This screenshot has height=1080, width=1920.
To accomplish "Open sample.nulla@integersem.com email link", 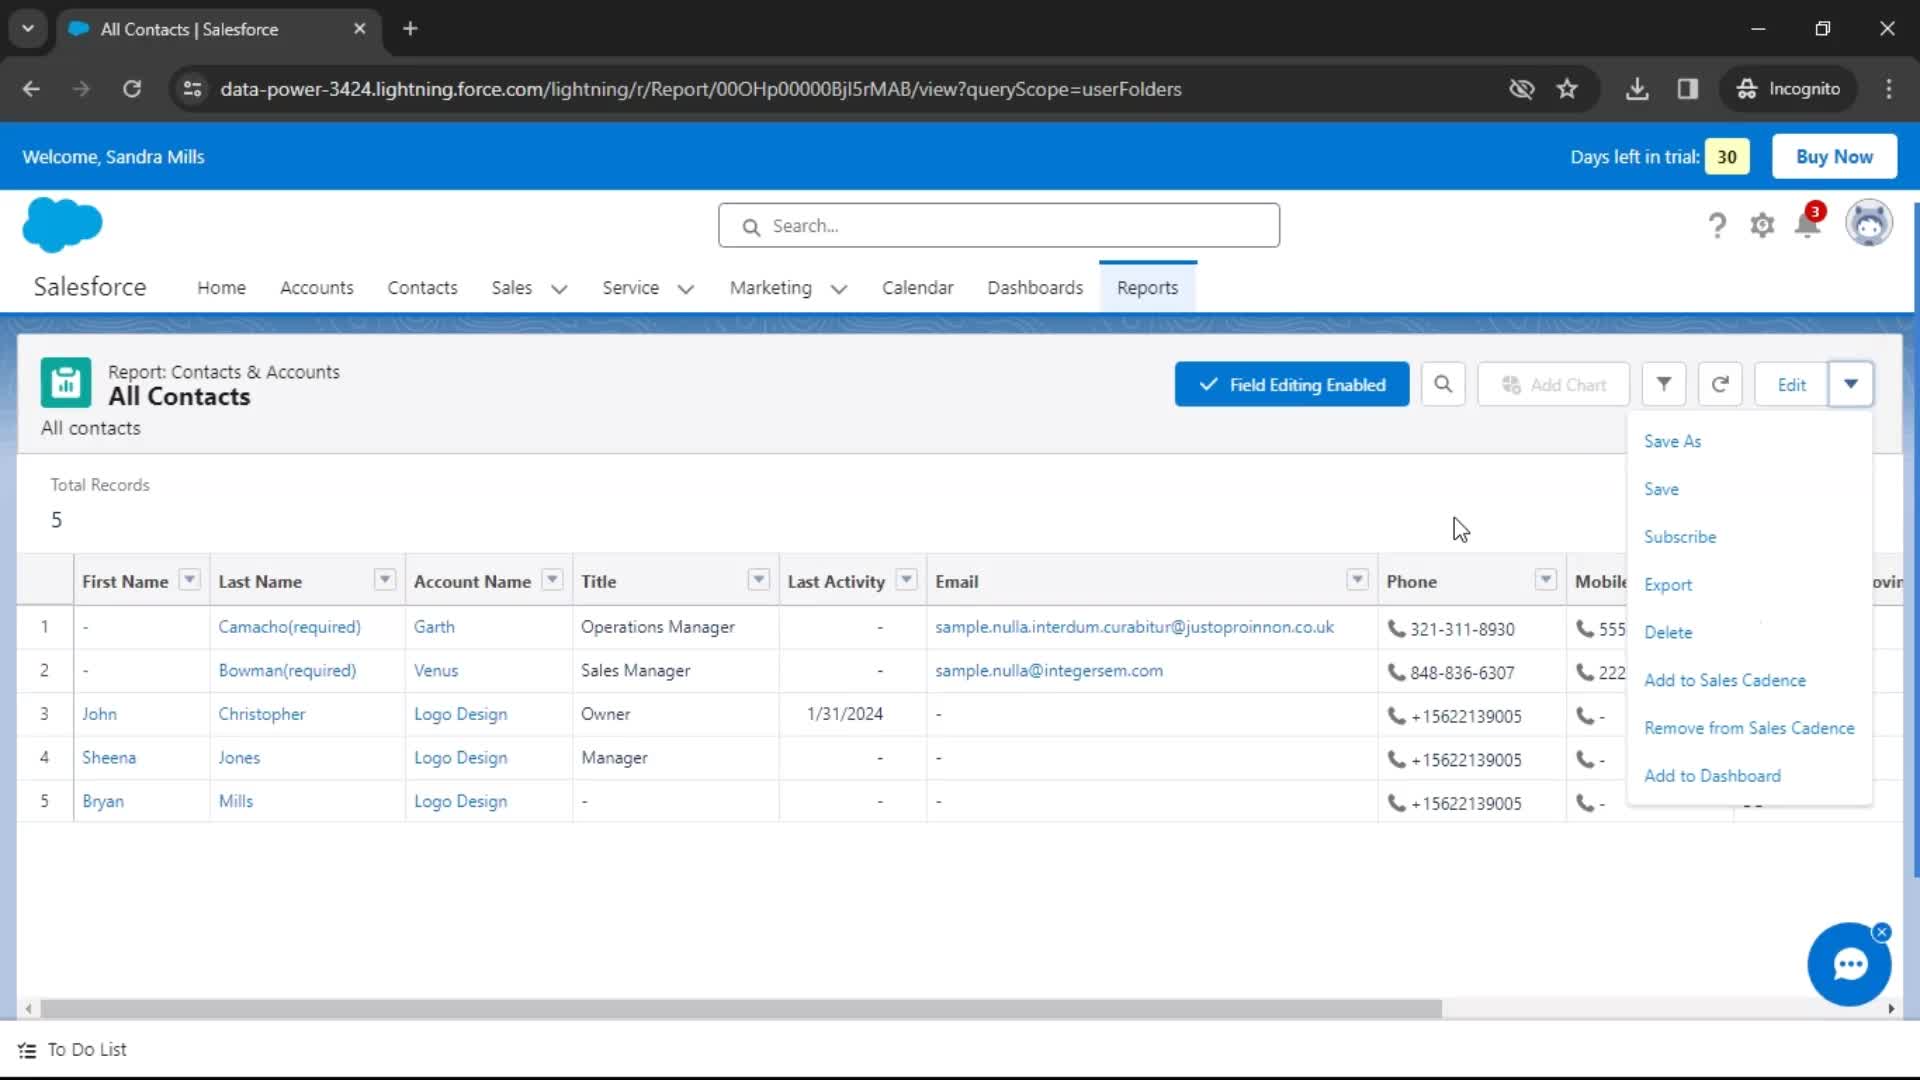I will [1049, 671].
